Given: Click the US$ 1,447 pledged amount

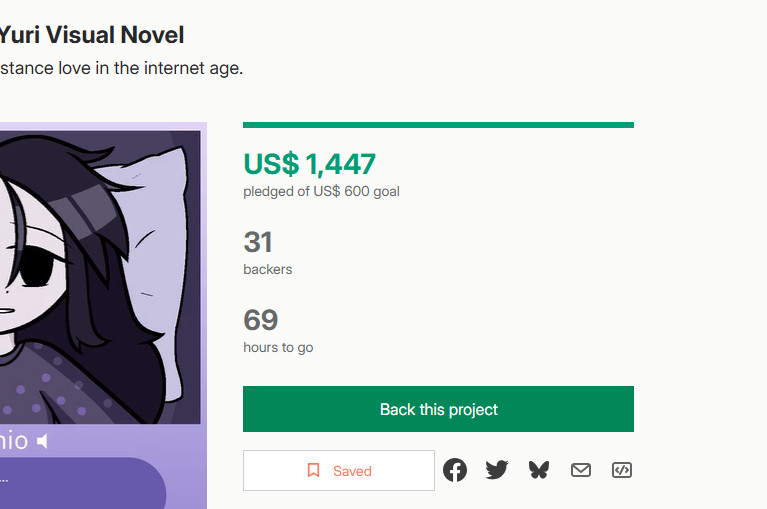Looking at the screenshot, I should coord(309,164).
